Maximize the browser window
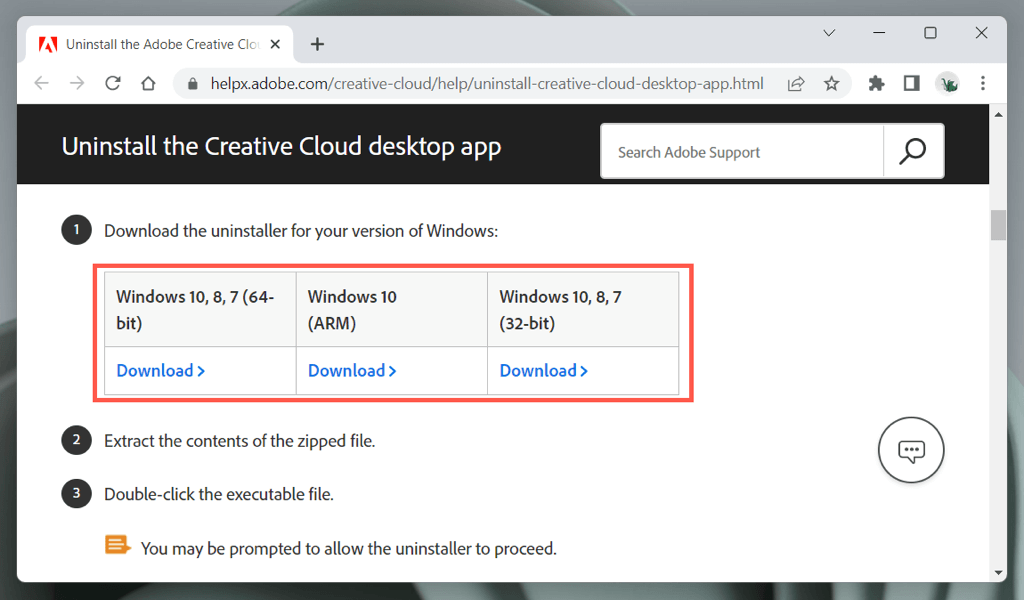The width and height of the screenshot is (1024, 600). (x=930, y=33)
